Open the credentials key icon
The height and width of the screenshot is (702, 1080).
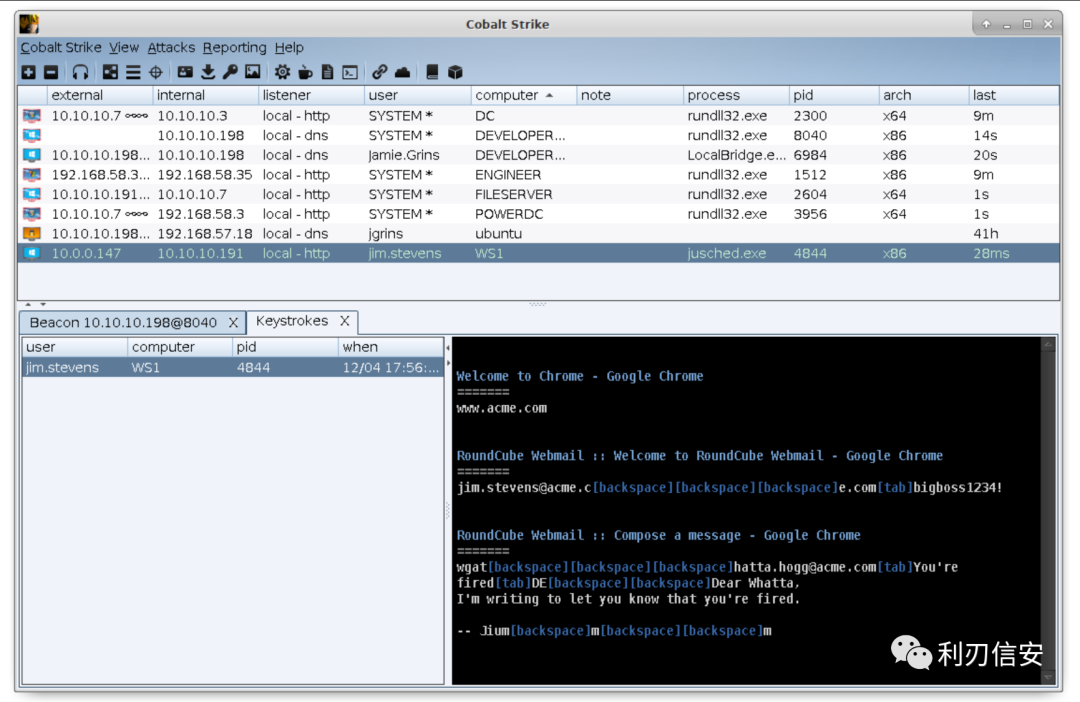point(230,72)
